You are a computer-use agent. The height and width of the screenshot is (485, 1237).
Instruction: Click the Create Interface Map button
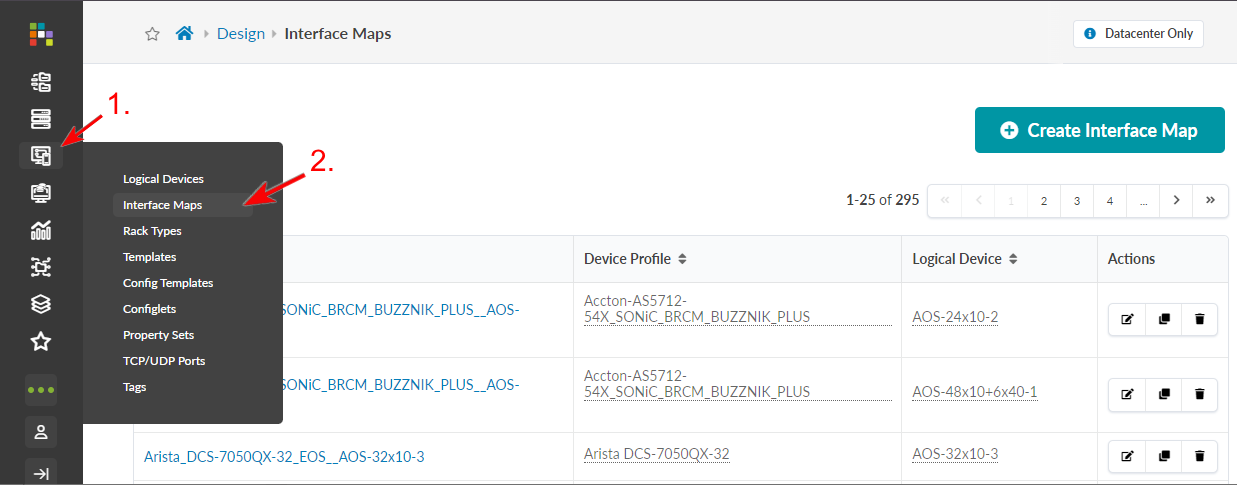click(1099, 130)
